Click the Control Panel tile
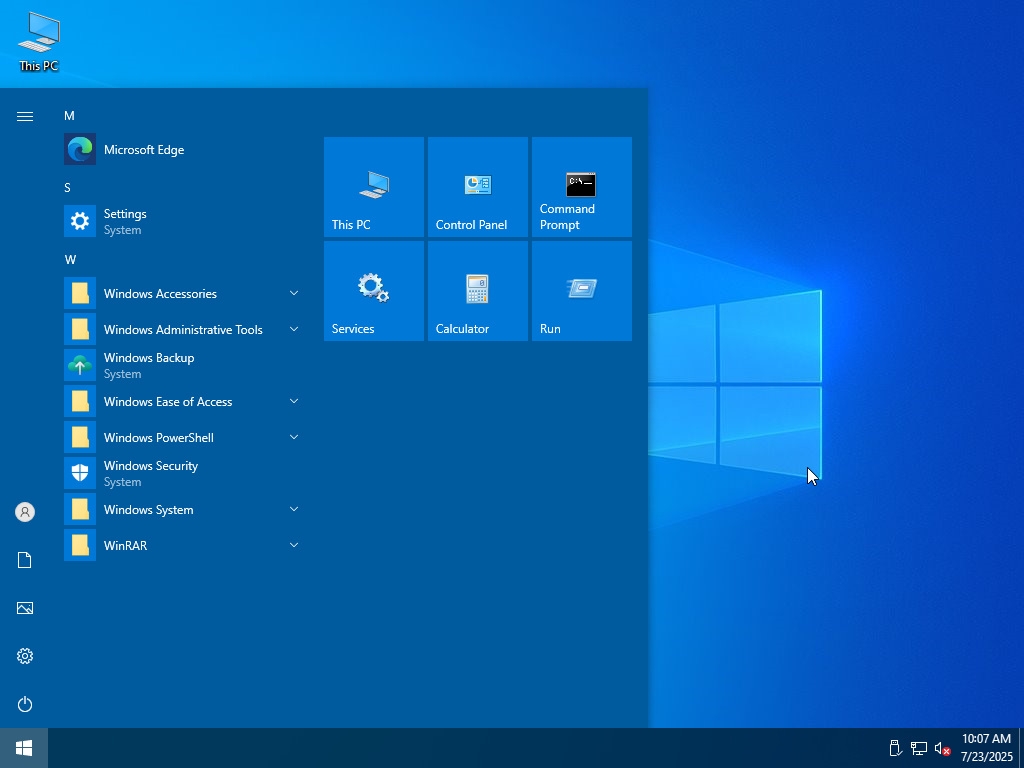The width and height of the screenshot is (1024, 768). (477, 187)
